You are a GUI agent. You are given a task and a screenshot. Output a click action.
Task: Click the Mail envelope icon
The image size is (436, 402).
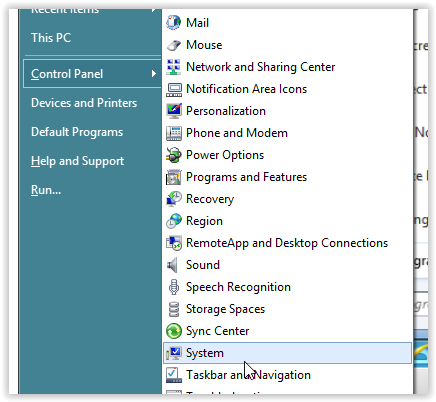coord(174,23)
